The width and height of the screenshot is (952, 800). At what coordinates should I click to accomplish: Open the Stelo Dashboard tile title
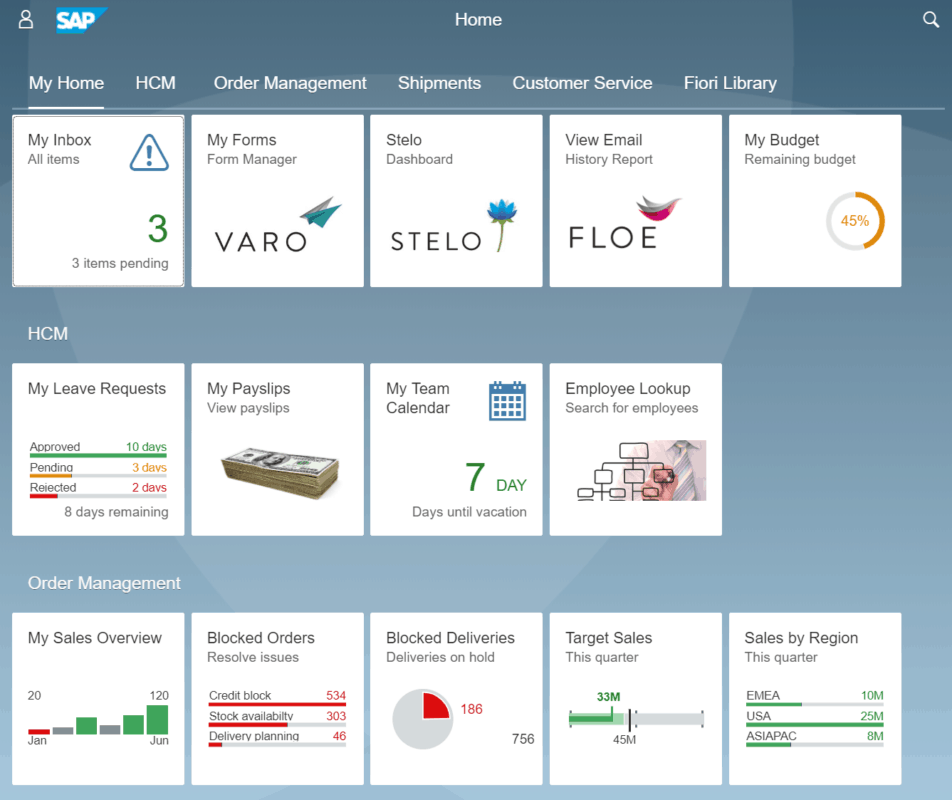pyautogui.click(x=404, y=140)
